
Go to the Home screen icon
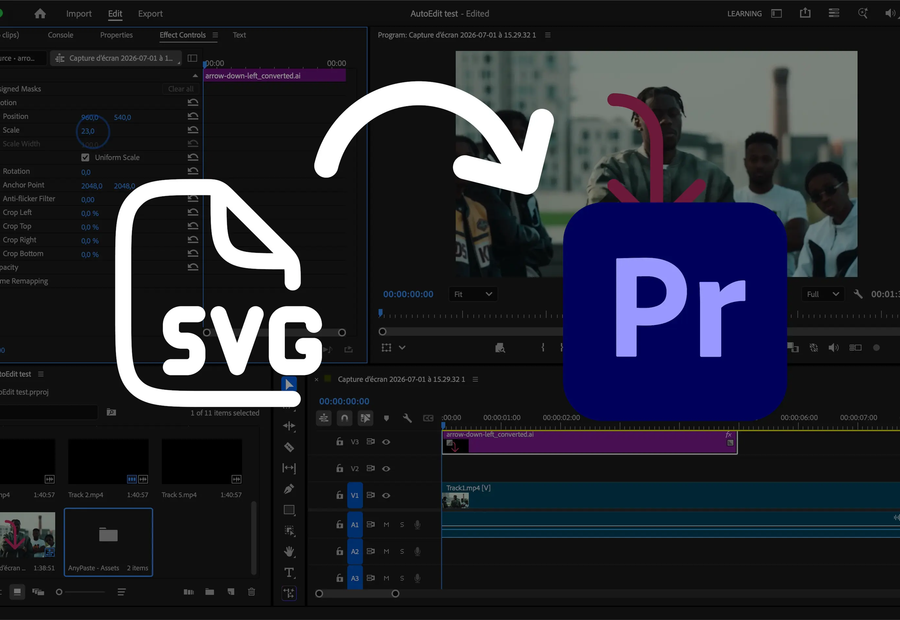pos(40,14)
